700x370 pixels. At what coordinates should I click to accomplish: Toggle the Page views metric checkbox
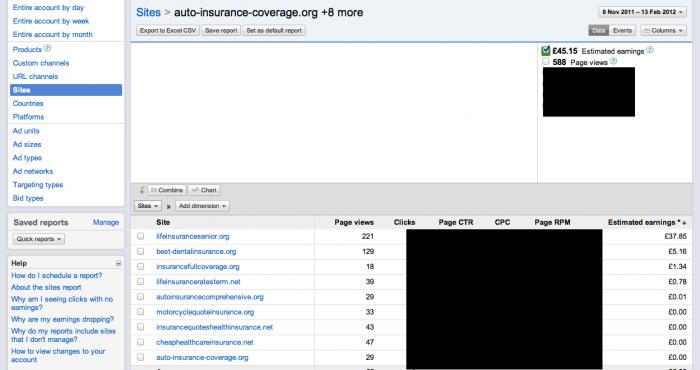pyautogui.click(x=546, y=62)
